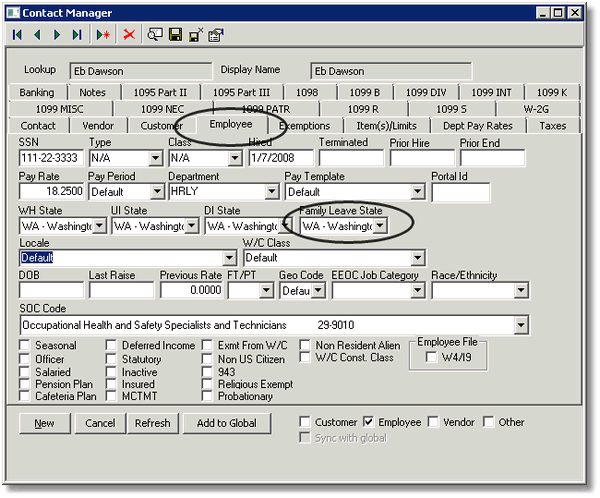The height and width of the screenshot is (498, 600).
Task: Expand the WH State dropdown
Action: (99, 226)
